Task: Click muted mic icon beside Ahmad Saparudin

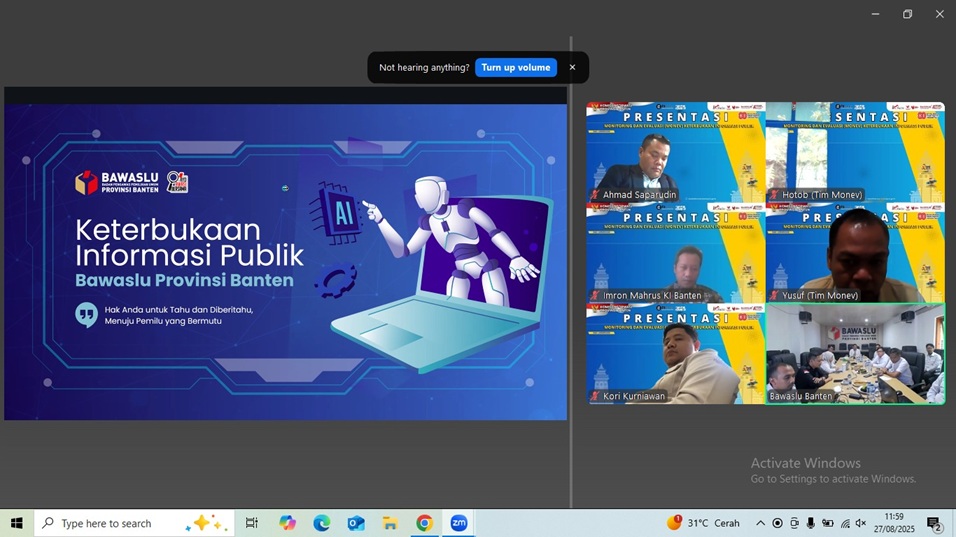Action: pyautogui.click(x=595, y=194)
